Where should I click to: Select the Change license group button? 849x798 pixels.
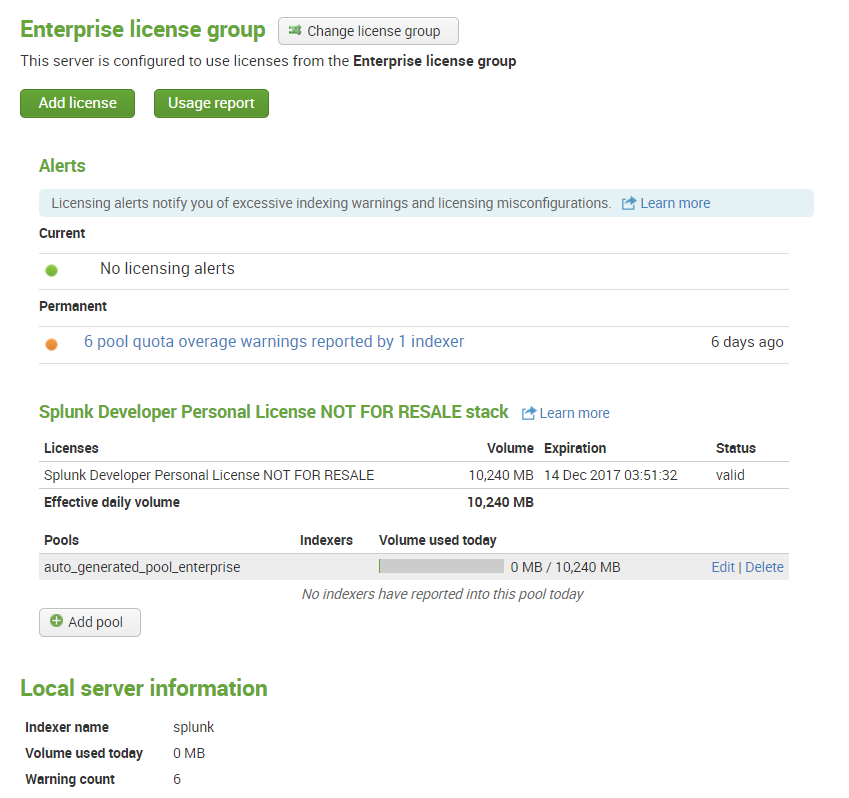click(368, 31)
